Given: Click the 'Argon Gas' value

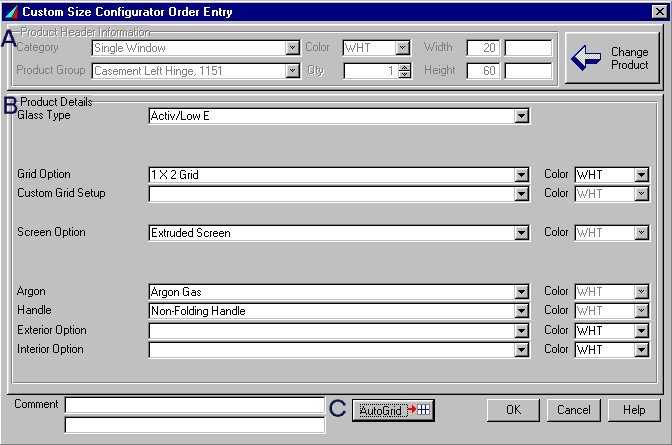Looking at the screenshot, I should pyautogui.click(x=176, y=292).
